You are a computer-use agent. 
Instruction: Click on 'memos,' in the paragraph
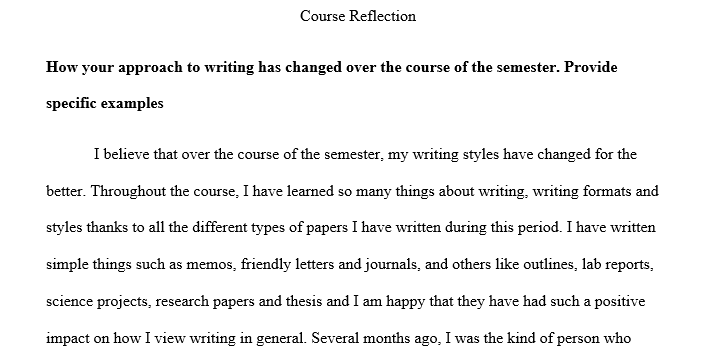coord(211,265)
